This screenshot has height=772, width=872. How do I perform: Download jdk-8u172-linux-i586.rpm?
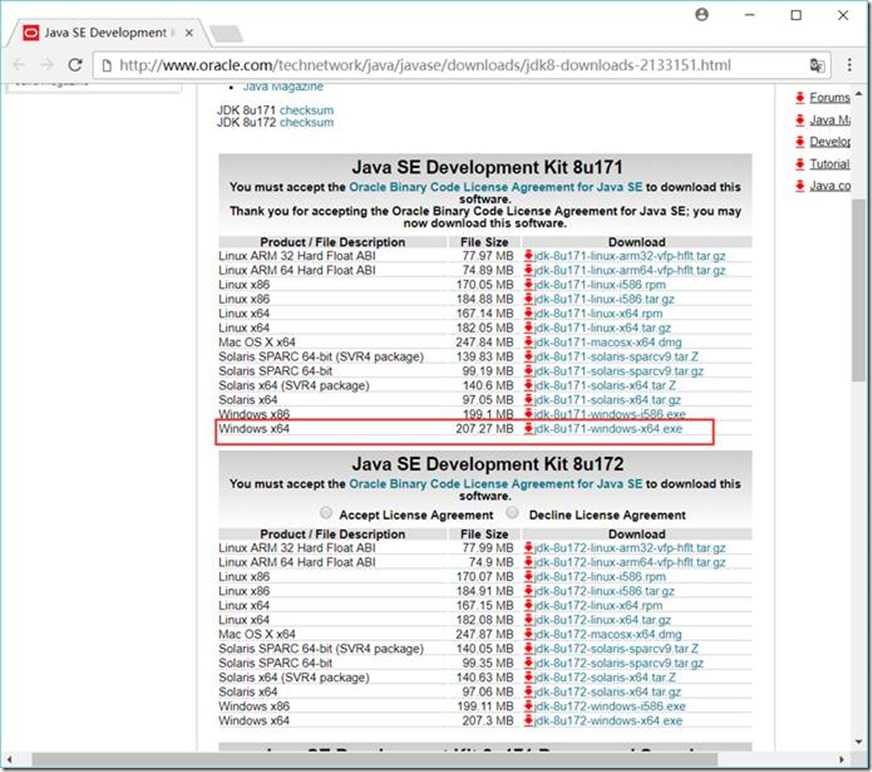pos(600,577)
